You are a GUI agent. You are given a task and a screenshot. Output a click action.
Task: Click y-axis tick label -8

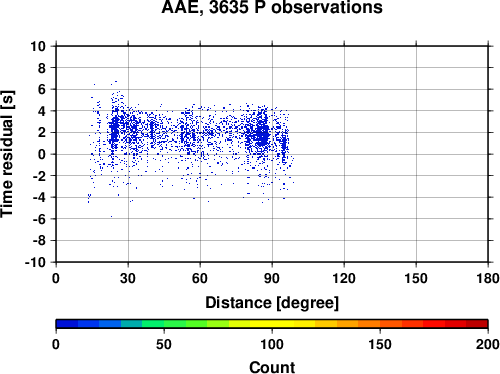click(39, 241)
